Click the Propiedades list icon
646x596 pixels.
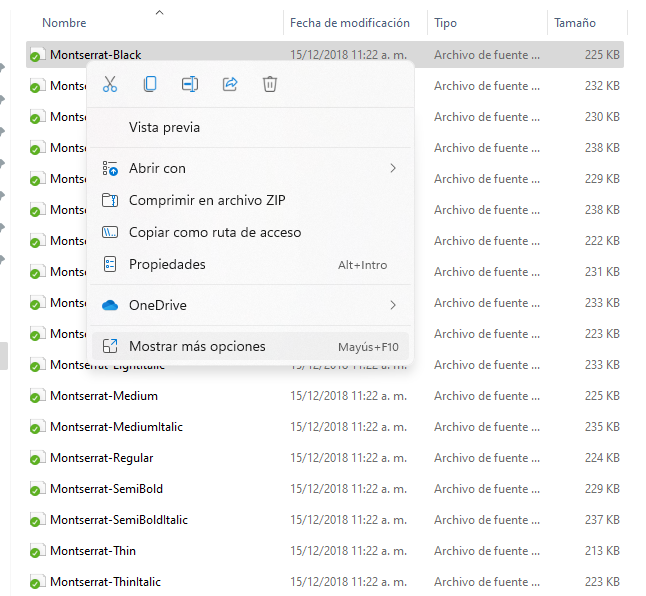click(x=110, y=264)
